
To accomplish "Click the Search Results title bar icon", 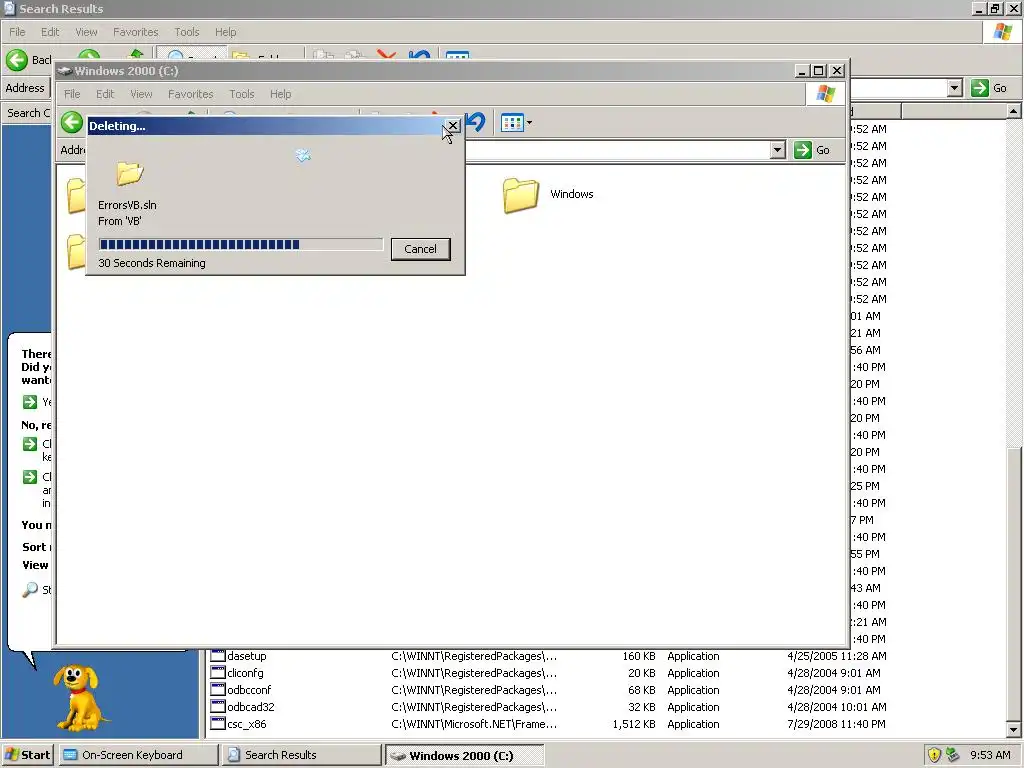I will [9, 8].
